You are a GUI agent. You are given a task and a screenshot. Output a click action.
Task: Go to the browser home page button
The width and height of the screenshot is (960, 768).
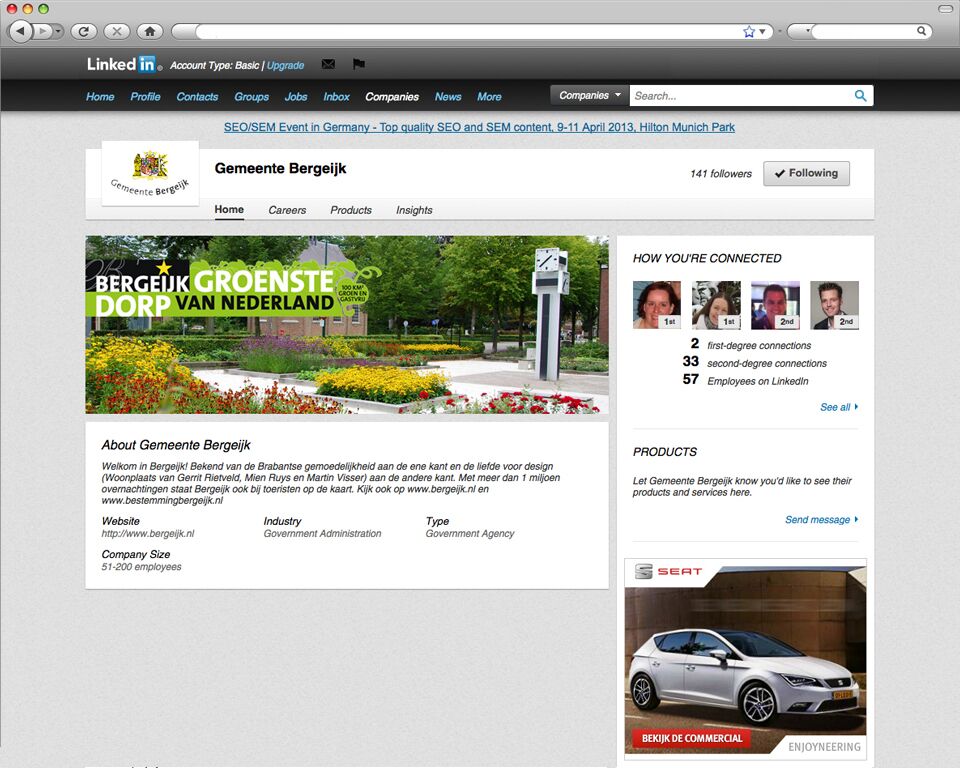coord(149,31)
